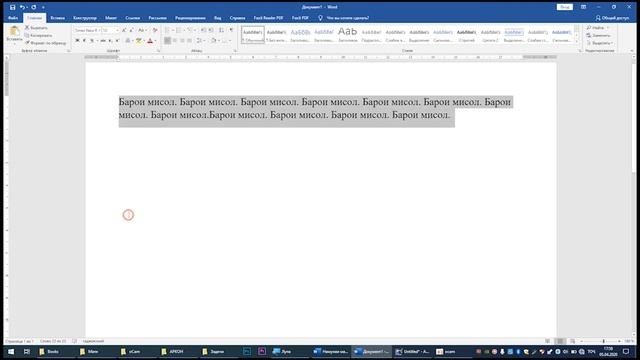Toggle bold formatting
Viewport: 640px width, 360px height.
click(77, 40)
